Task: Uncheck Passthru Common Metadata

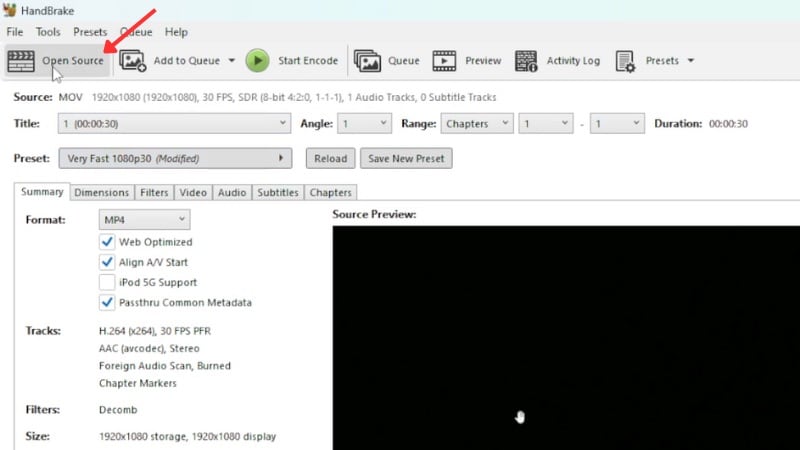Action: coord(107,303)
